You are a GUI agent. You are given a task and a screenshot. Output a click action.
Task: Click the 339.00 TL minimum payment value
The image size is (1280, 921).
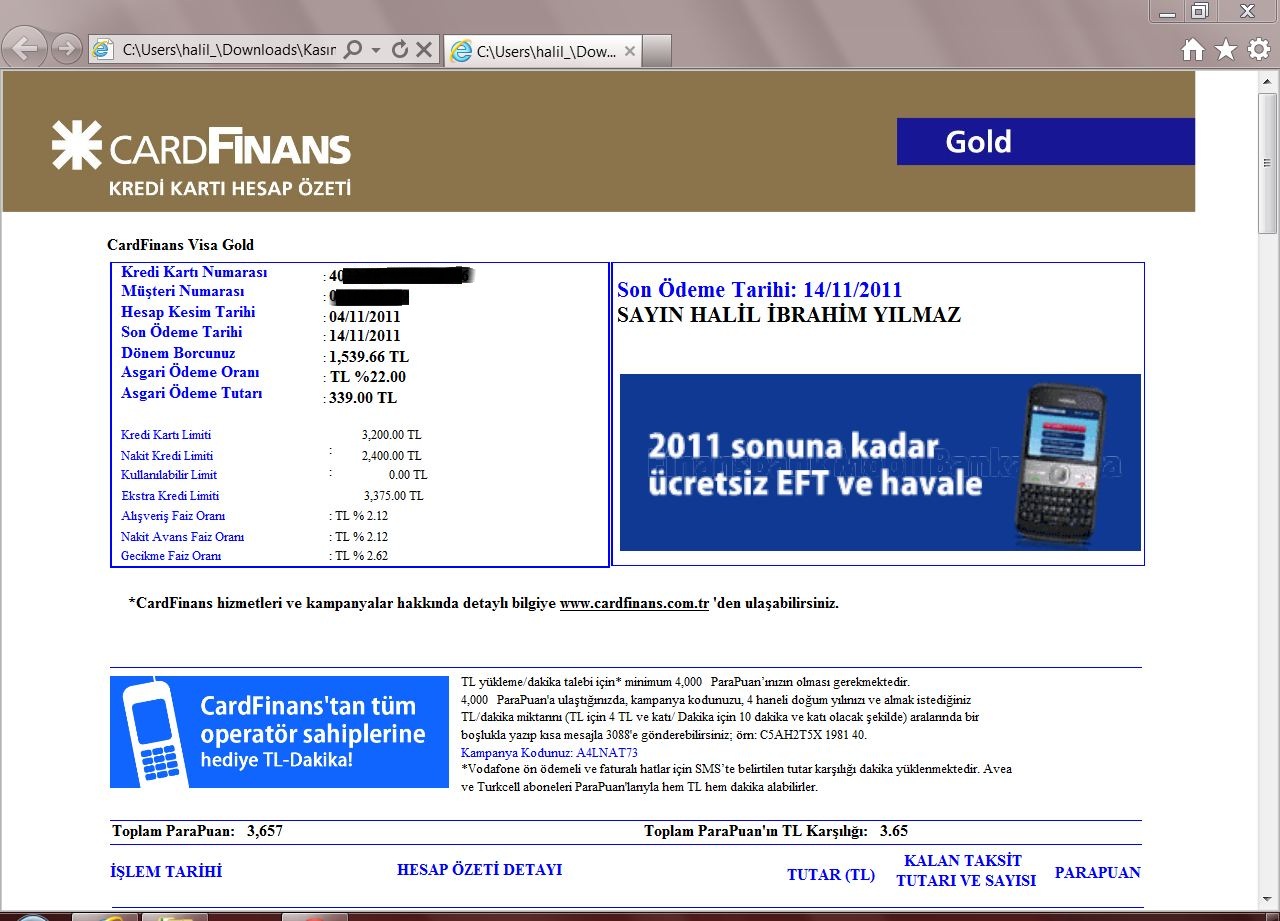[363, 398]
